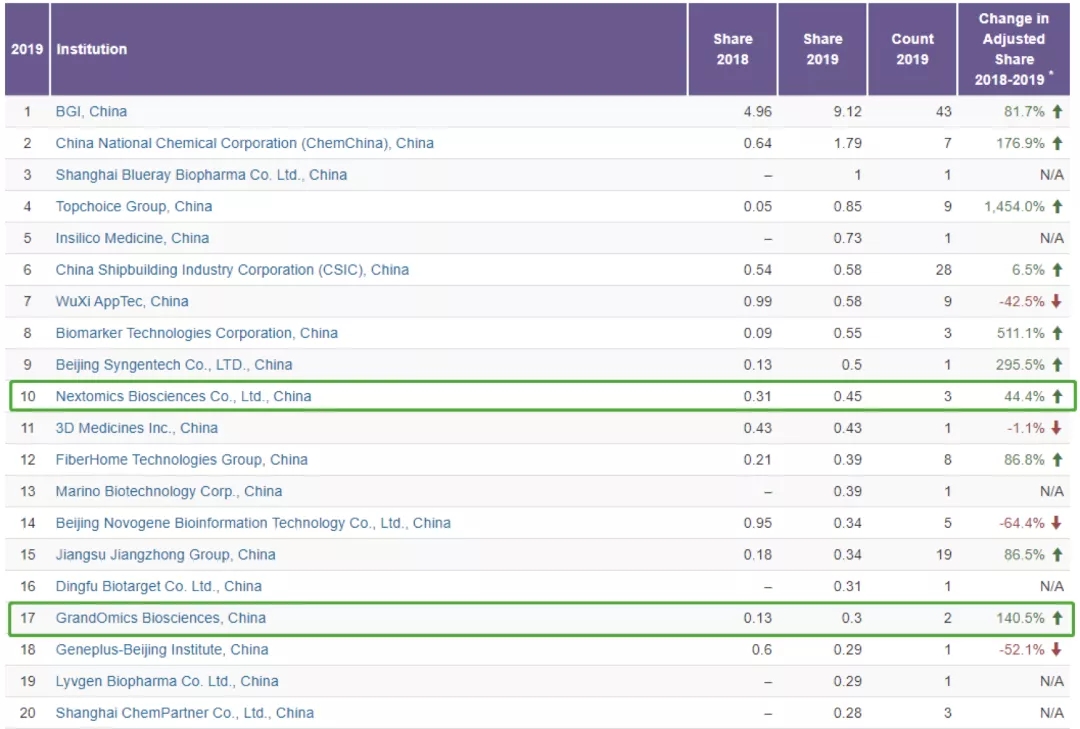Open Dingfu Biotarget Co. Ltd. link
This screenshot has height=729, width=1080.
coord(158,587)
